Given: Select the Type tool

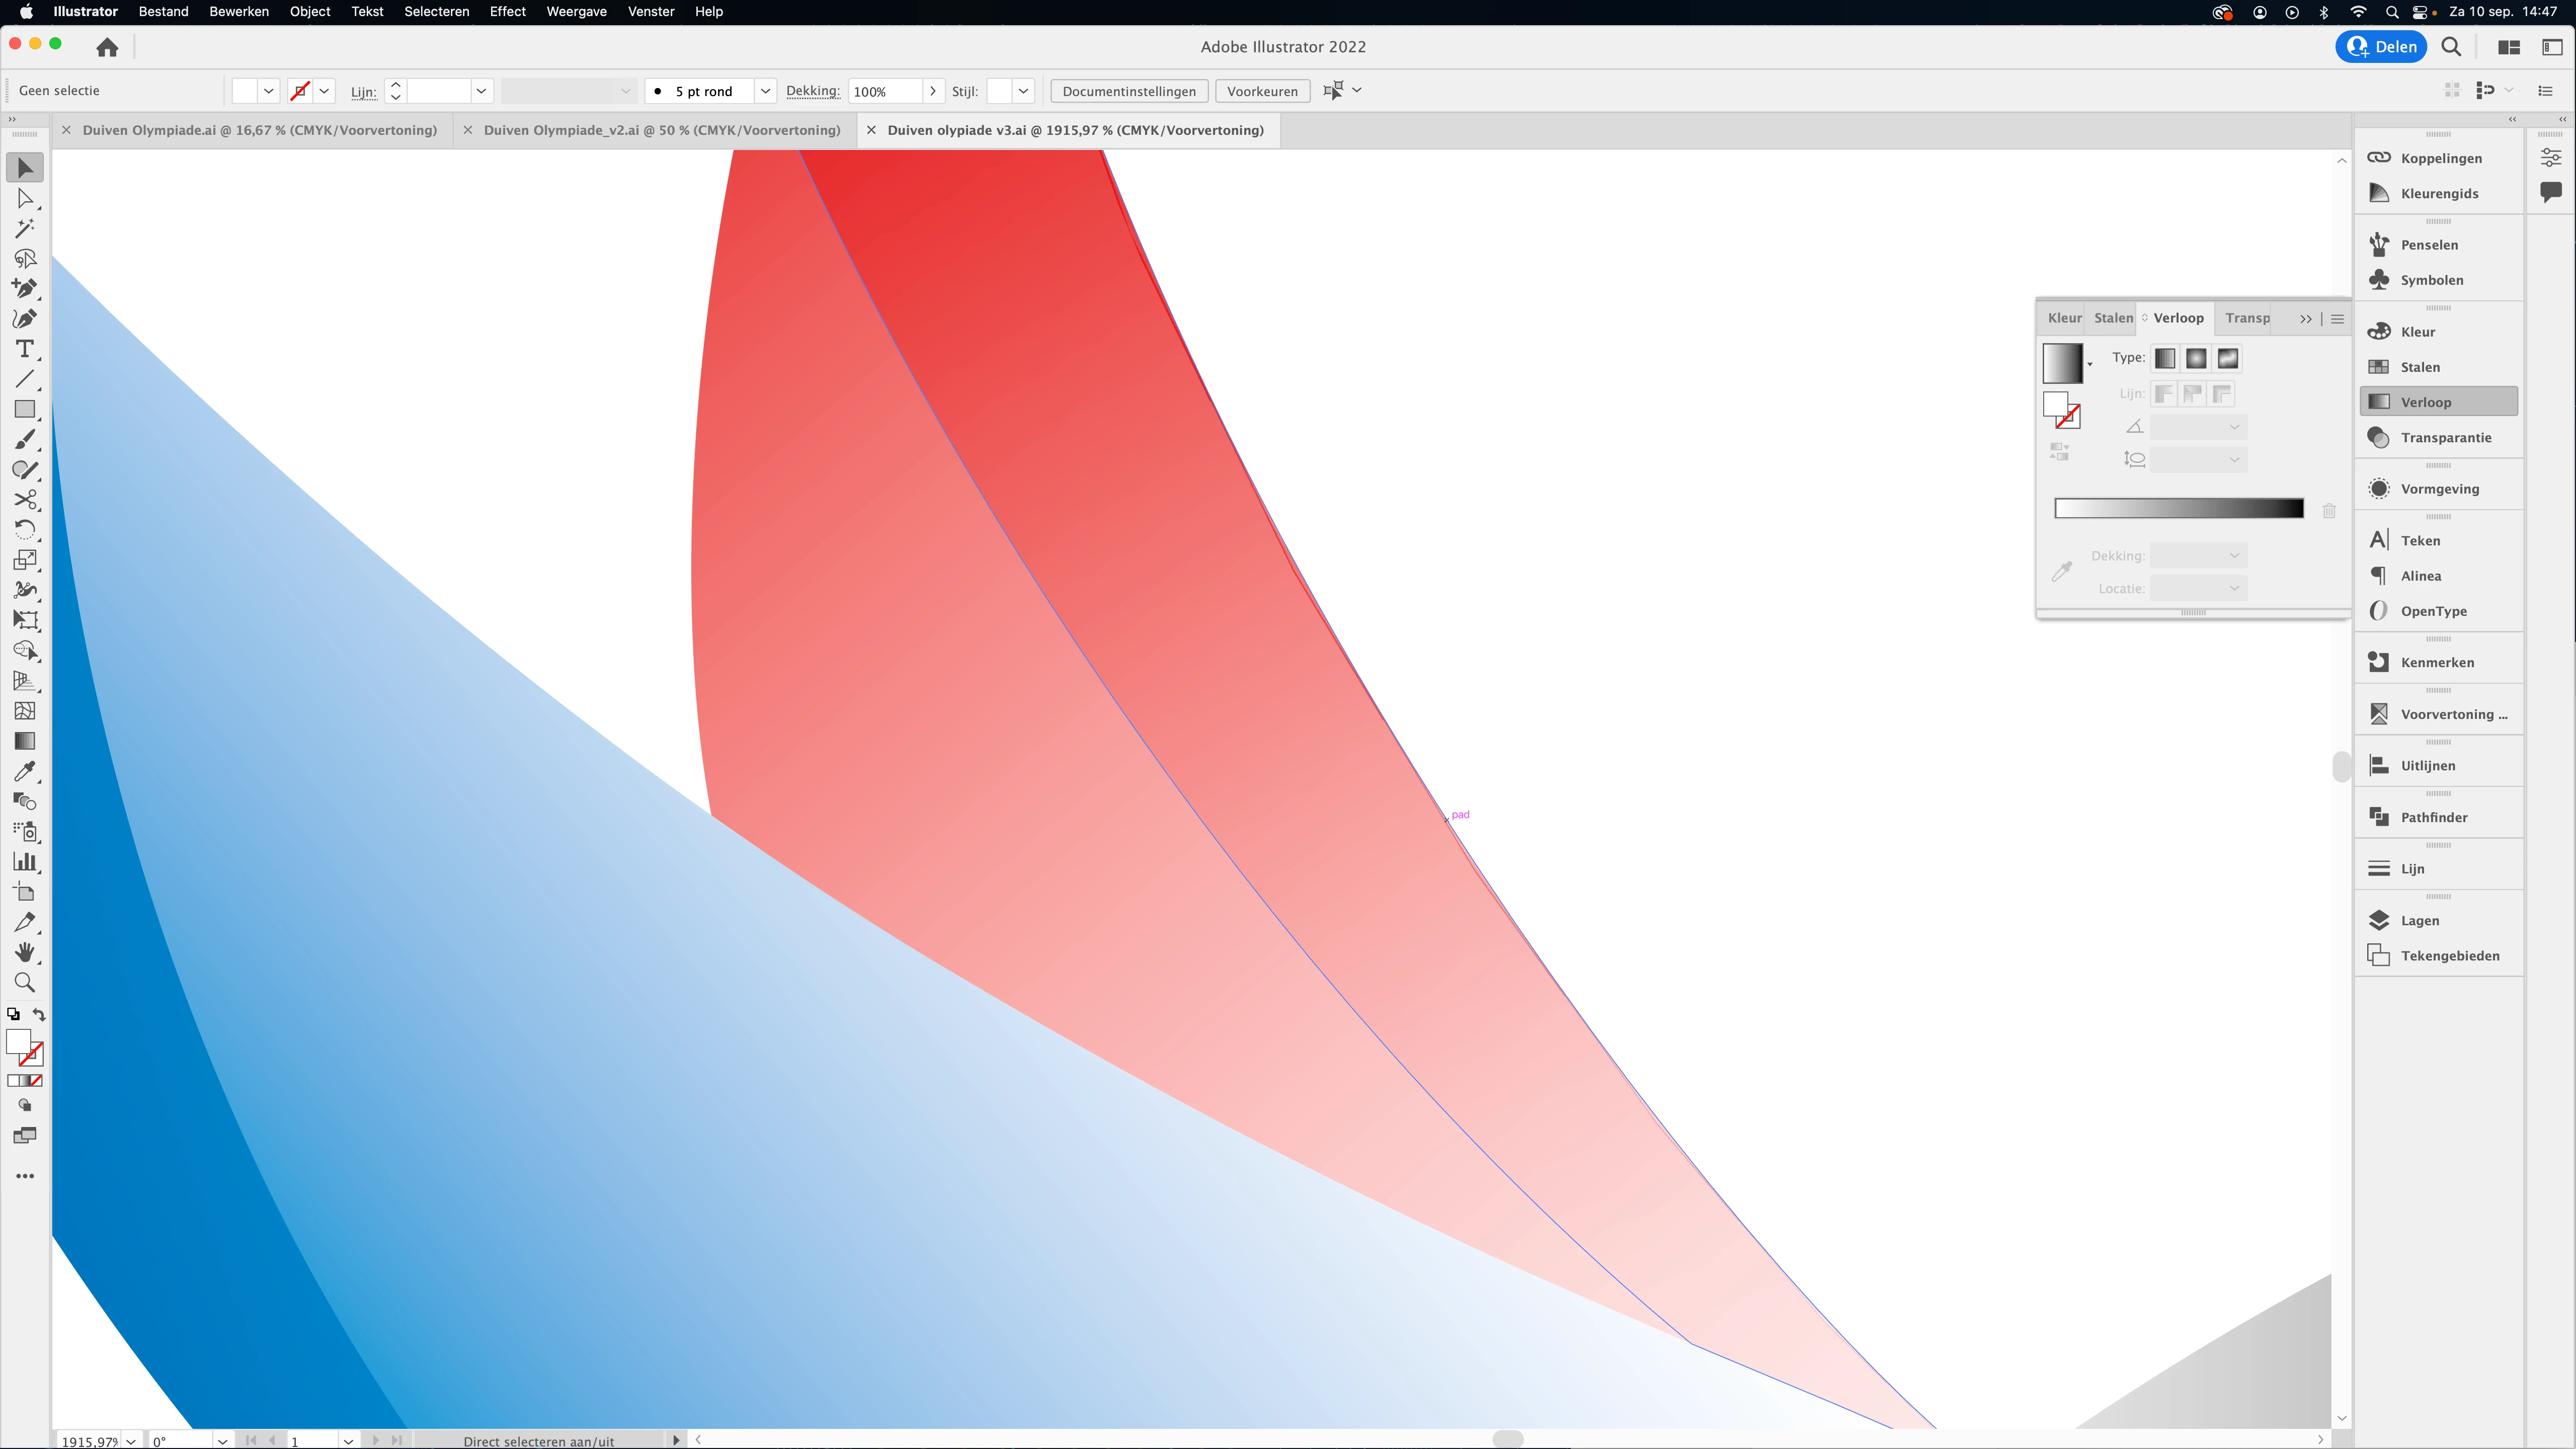Looking at the screenshot, I should point(25,349).
